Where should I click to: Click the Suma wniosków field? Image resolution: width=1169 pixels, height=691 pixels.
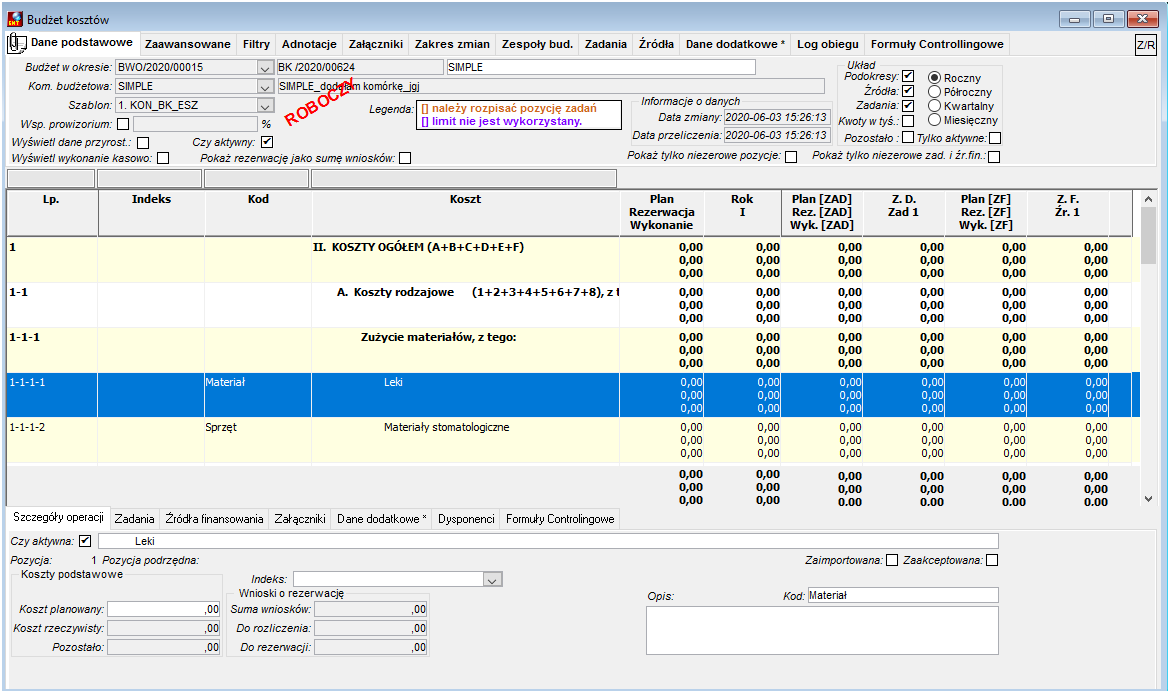[x=371, y=609]
